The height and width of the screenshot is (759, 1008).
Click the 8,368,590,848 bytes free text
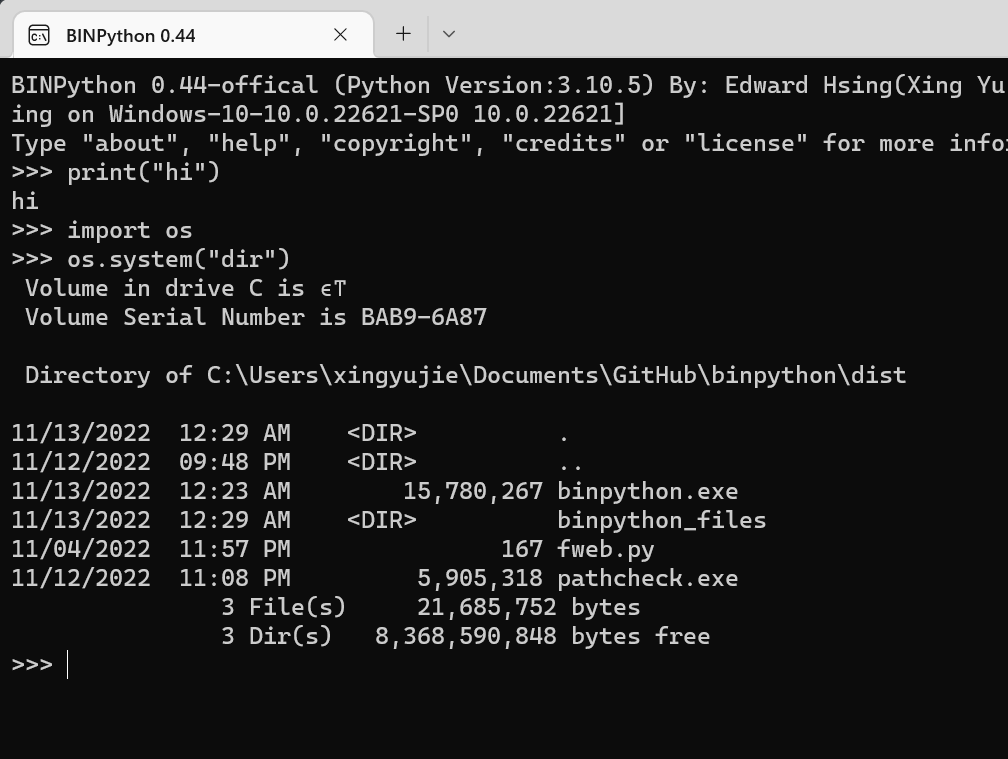(542, 636)
